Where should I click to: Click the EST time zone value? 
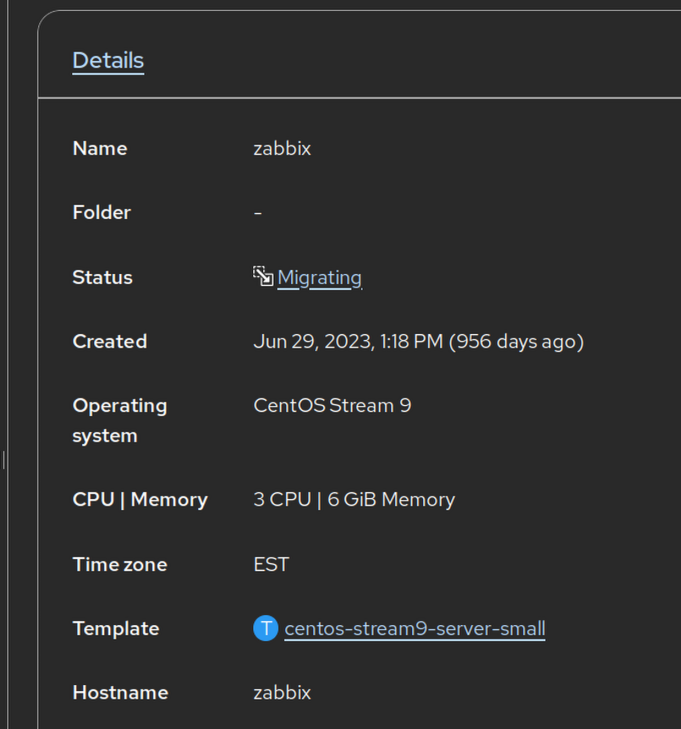coord(271,564)
